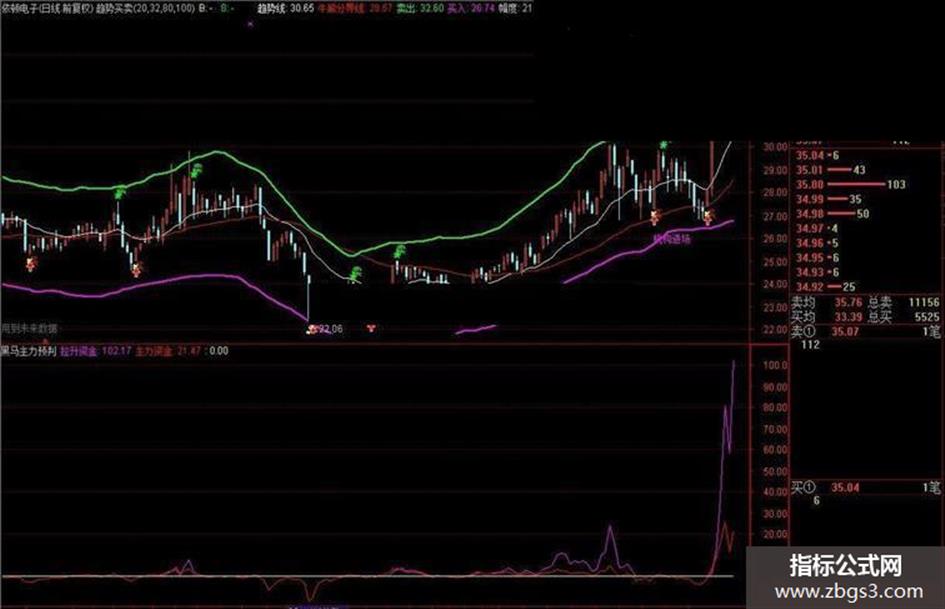
Task: Select the 34.95 order book row
Action: (817, 257)
